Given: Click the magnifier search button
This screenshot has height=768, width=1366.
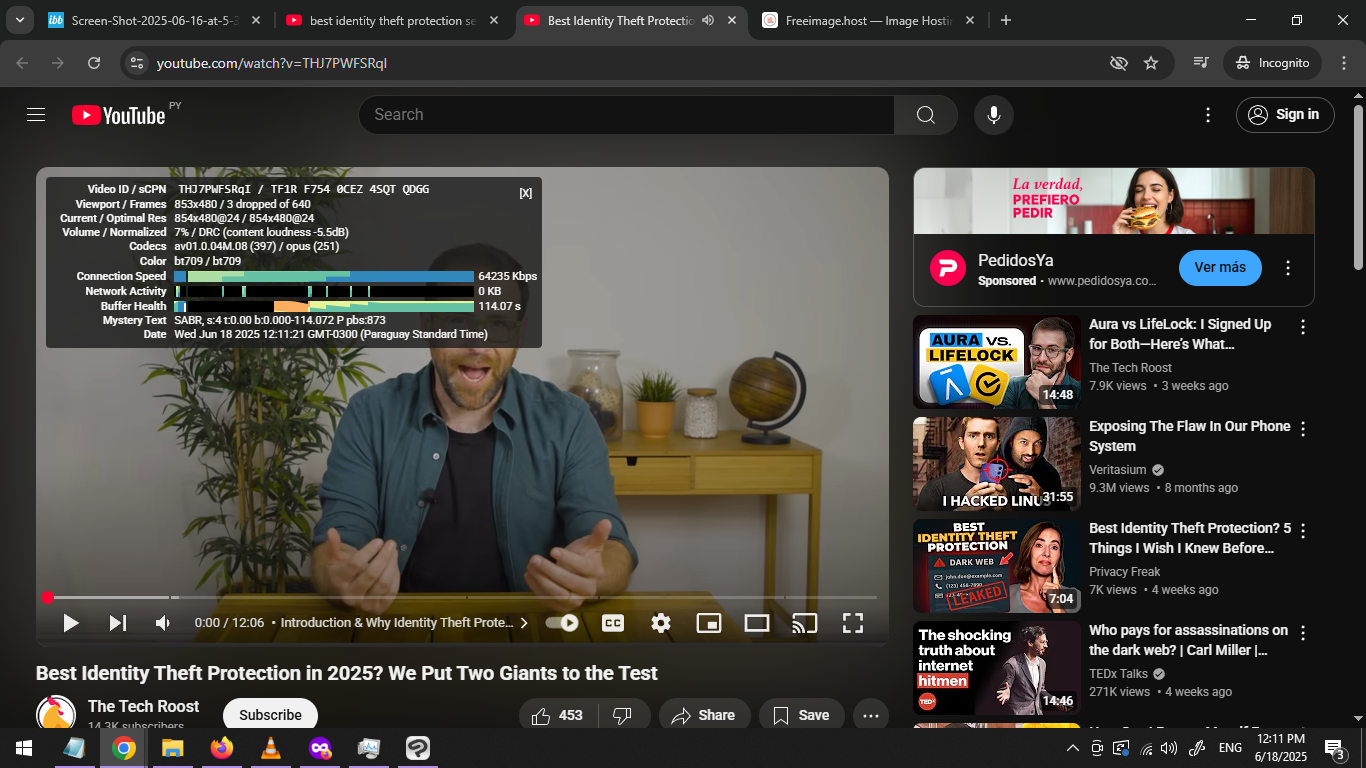Looking at the screenshot, I should point(926,115).
